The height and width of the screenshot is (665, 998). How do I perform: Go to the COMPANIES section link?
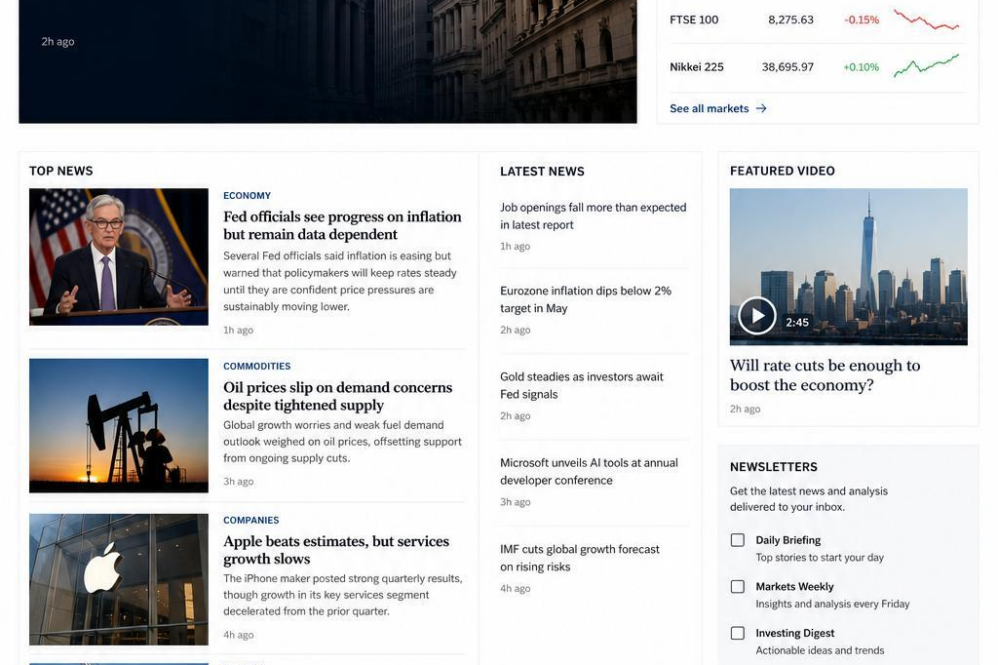[x=251, y=521]
